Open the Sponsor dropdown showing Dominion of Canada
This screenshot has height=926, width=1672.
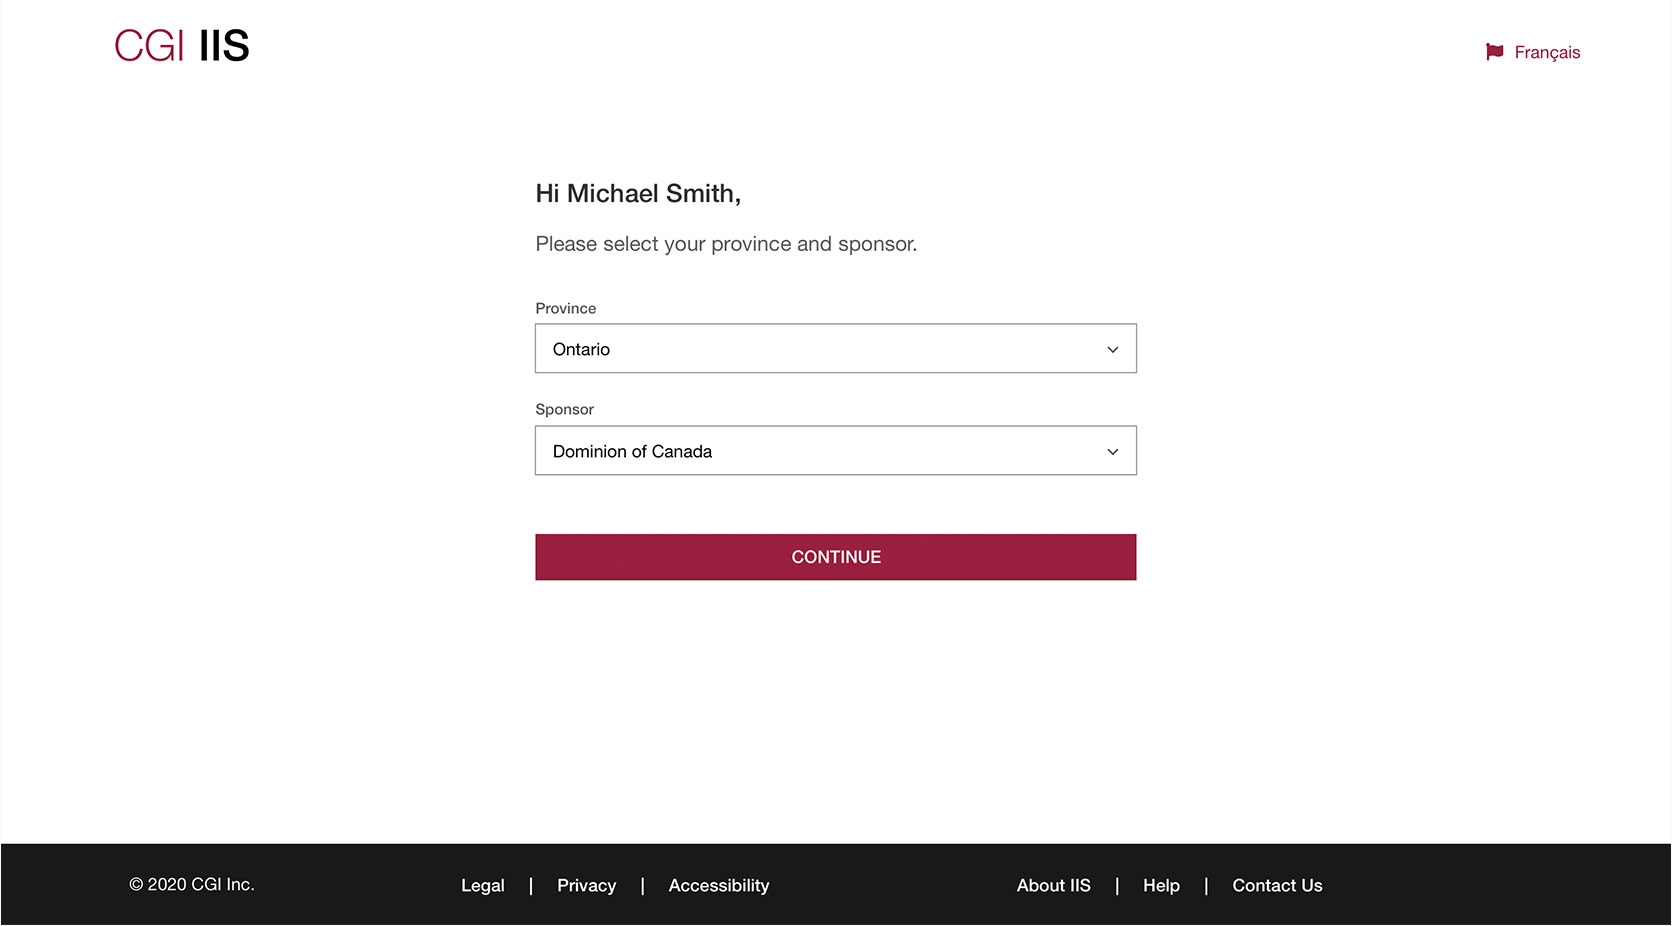point(820,451)
